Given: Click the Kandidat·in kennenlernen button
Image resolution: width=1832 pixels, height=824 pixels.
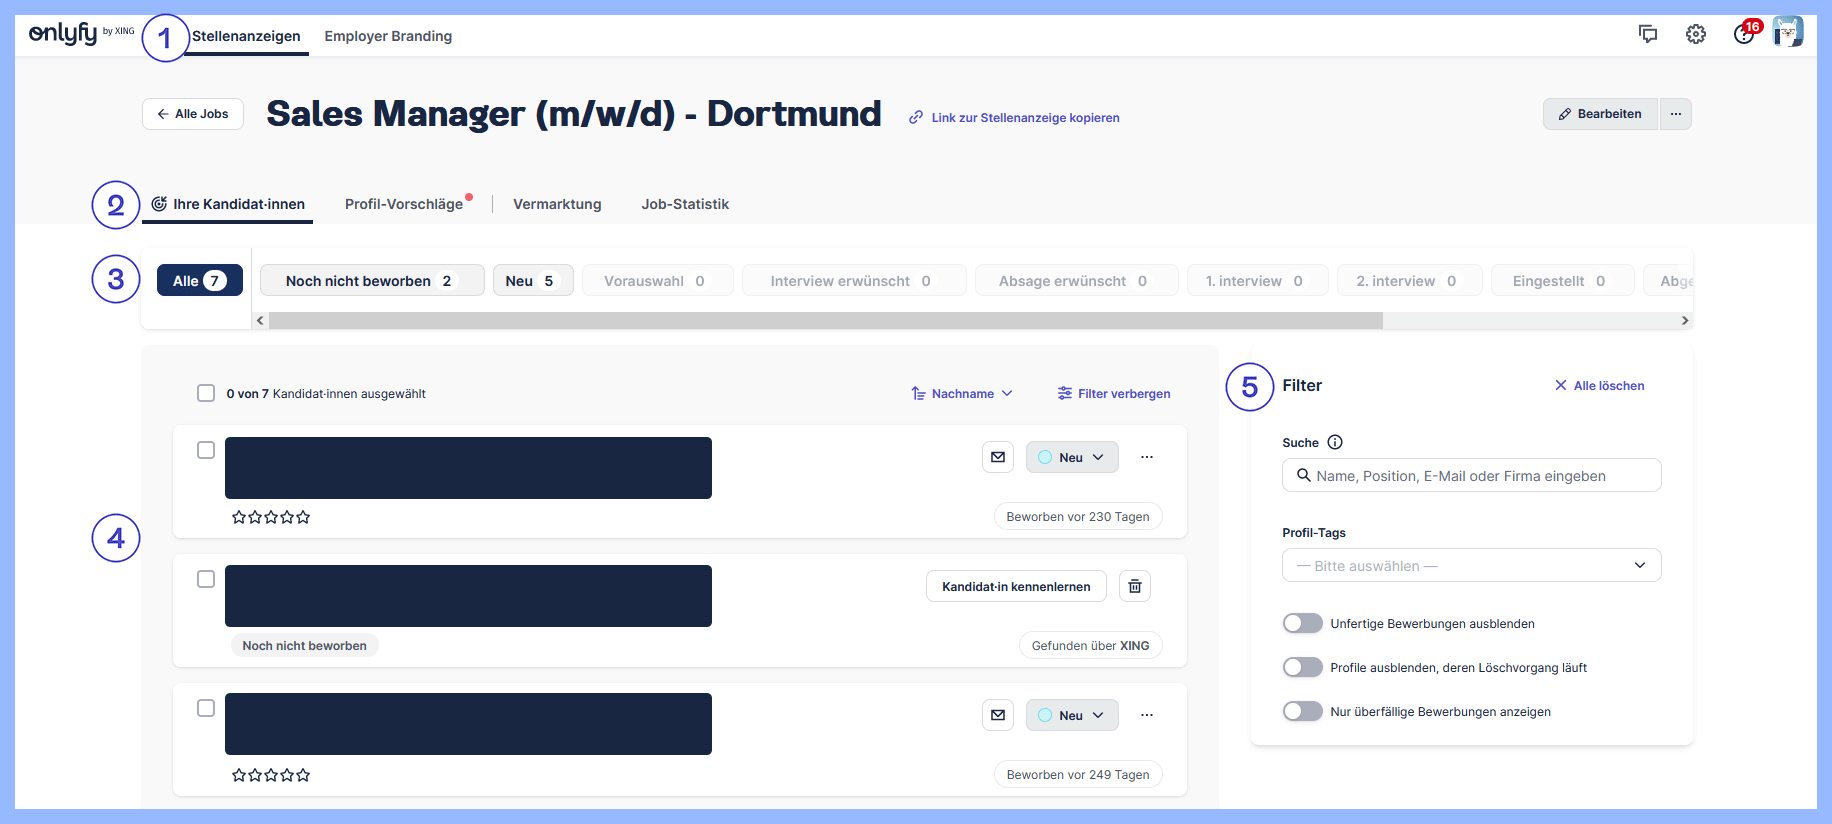Looking at the screenshot, I should [x=1016, y=586].
